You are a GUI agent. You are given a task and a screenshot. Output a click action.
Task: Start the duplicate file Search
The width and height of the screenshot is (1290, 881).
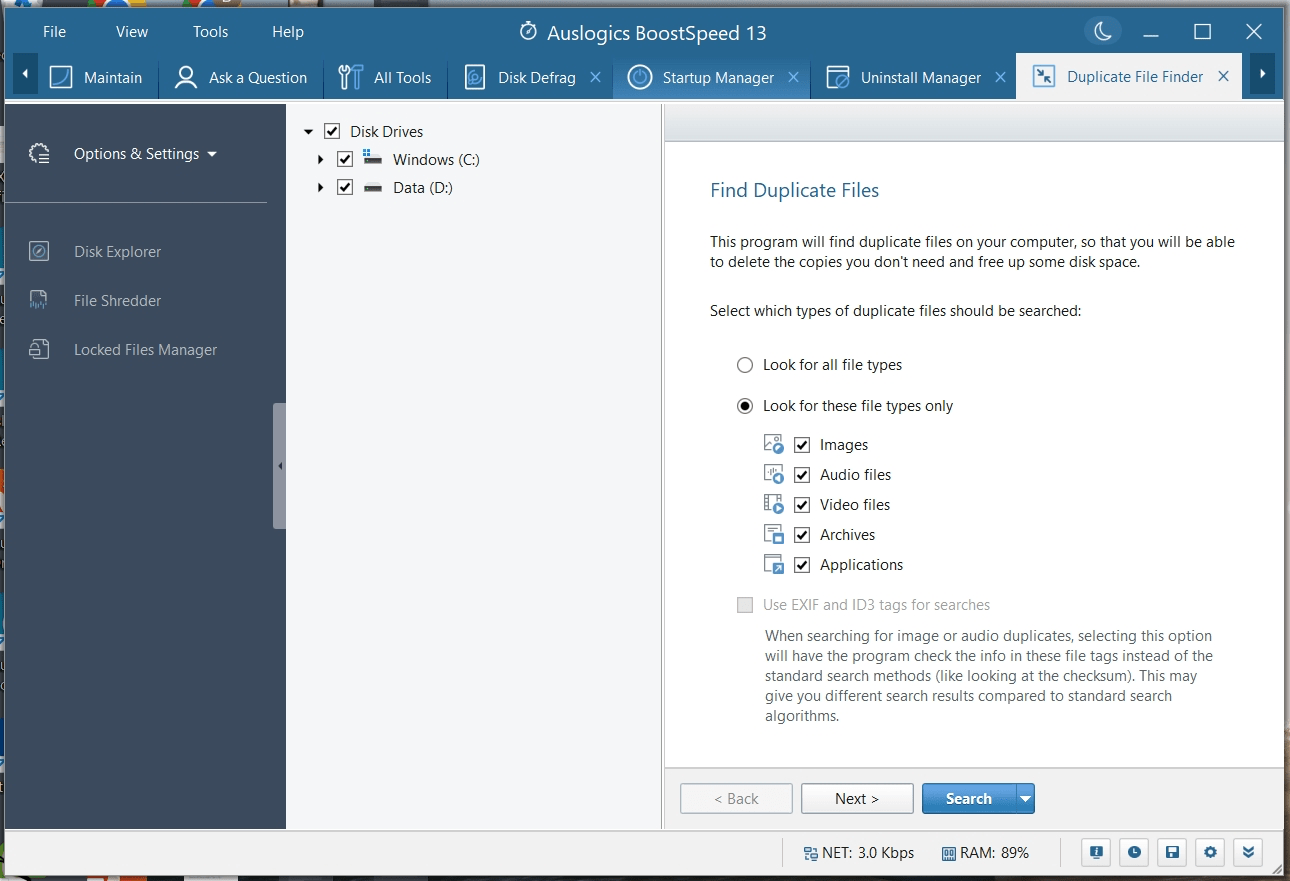(x=969, y=798)
